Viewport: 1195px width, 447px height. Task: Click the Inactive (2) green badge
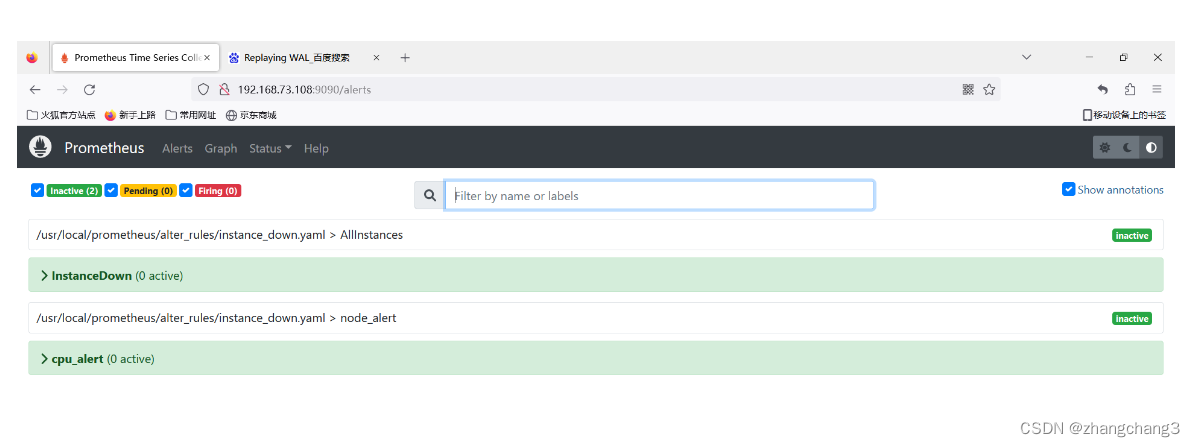[74, 190]
